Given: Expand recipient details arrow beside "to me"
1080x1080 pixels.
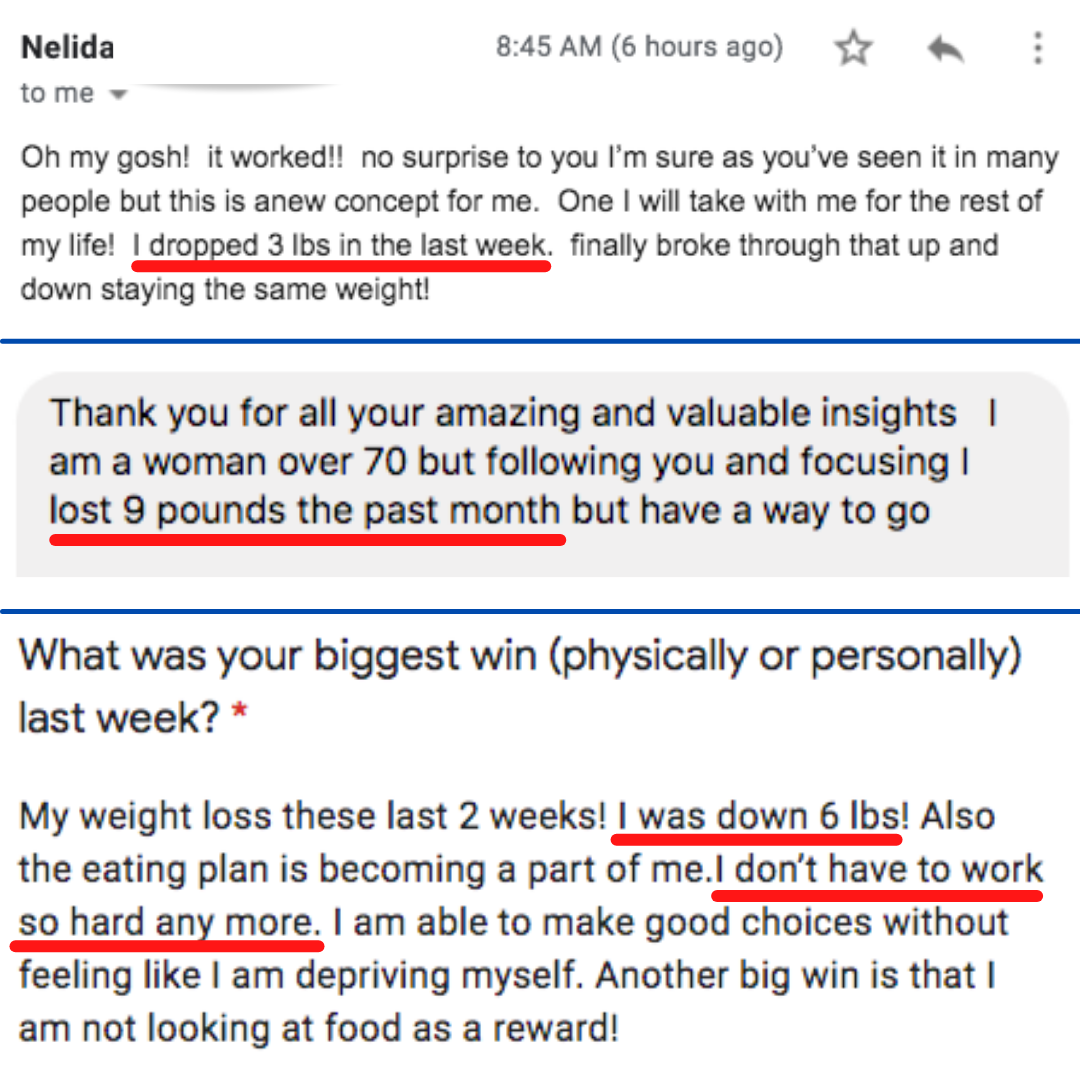Looking at the screenshot, I should coord(118,94).
